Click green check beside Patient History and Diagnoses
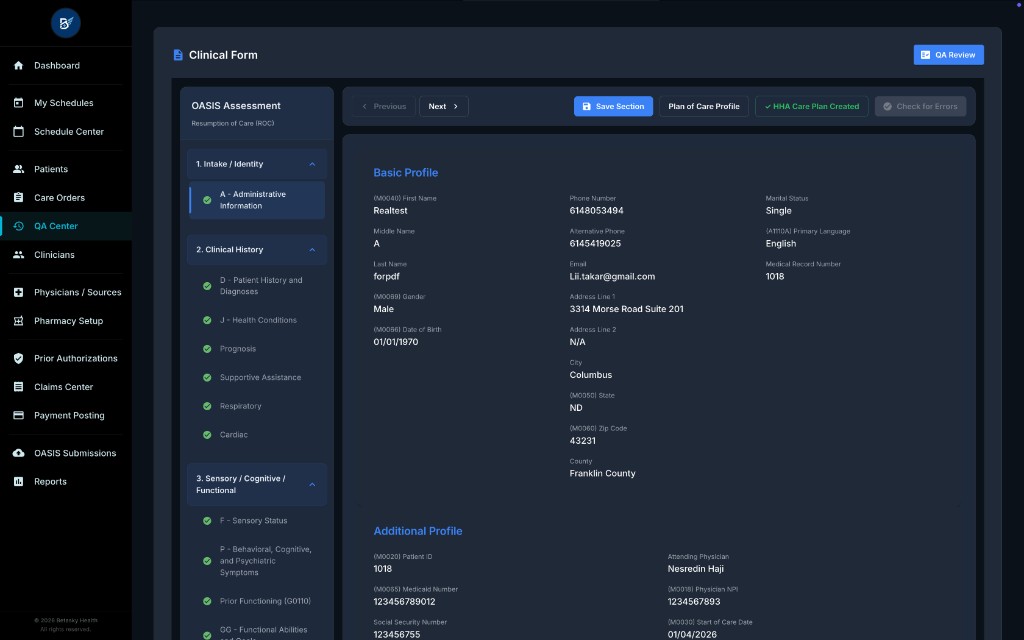 [x=207, y=286]
